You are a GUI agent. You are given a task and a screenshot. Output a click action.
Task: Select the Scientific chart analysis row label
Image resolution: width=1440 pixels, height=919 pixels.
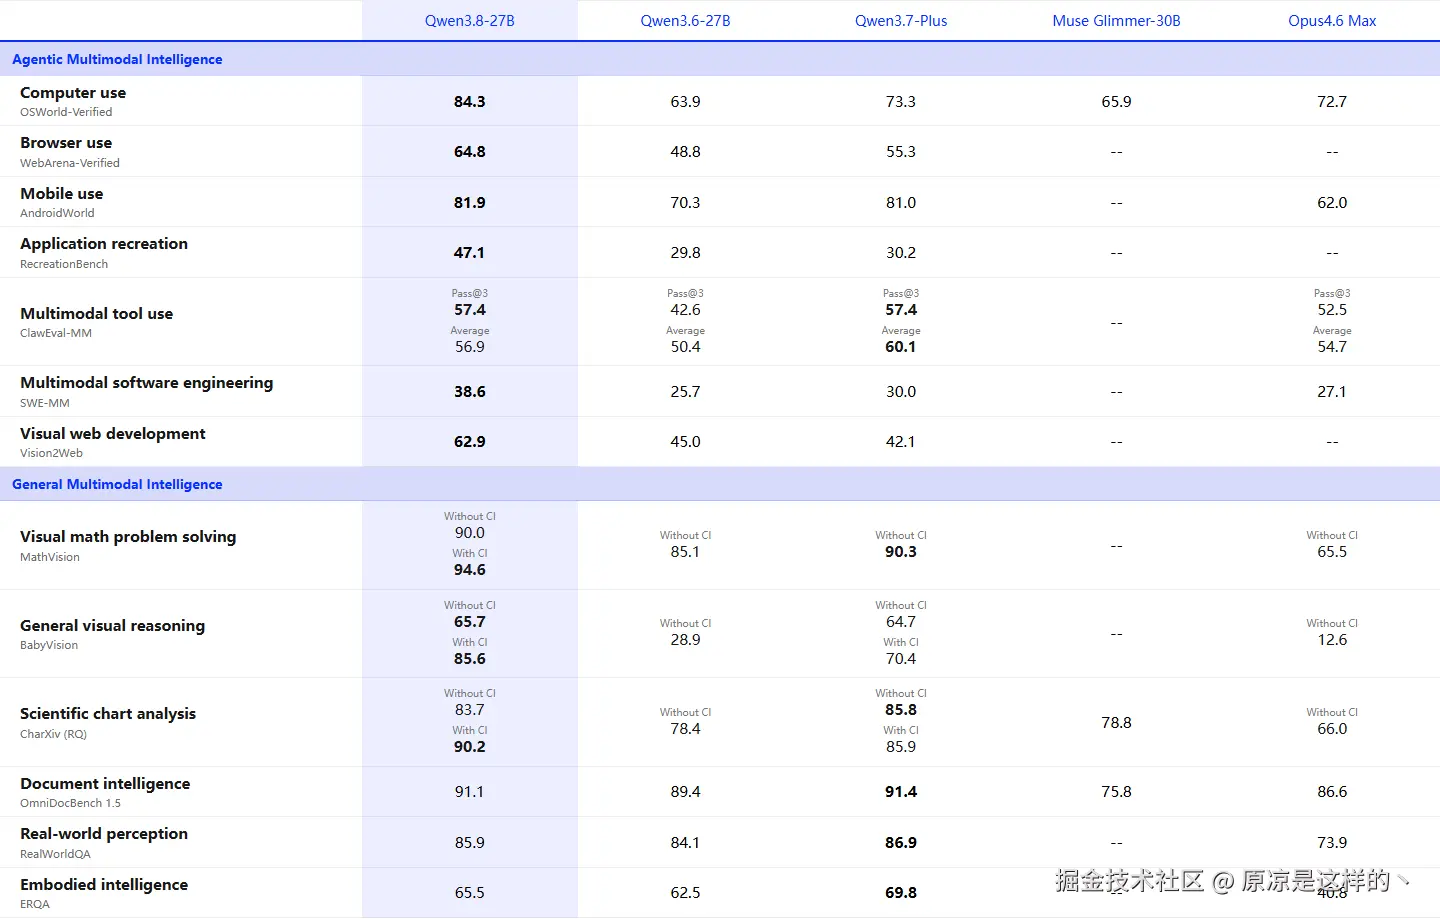[108, 714]
